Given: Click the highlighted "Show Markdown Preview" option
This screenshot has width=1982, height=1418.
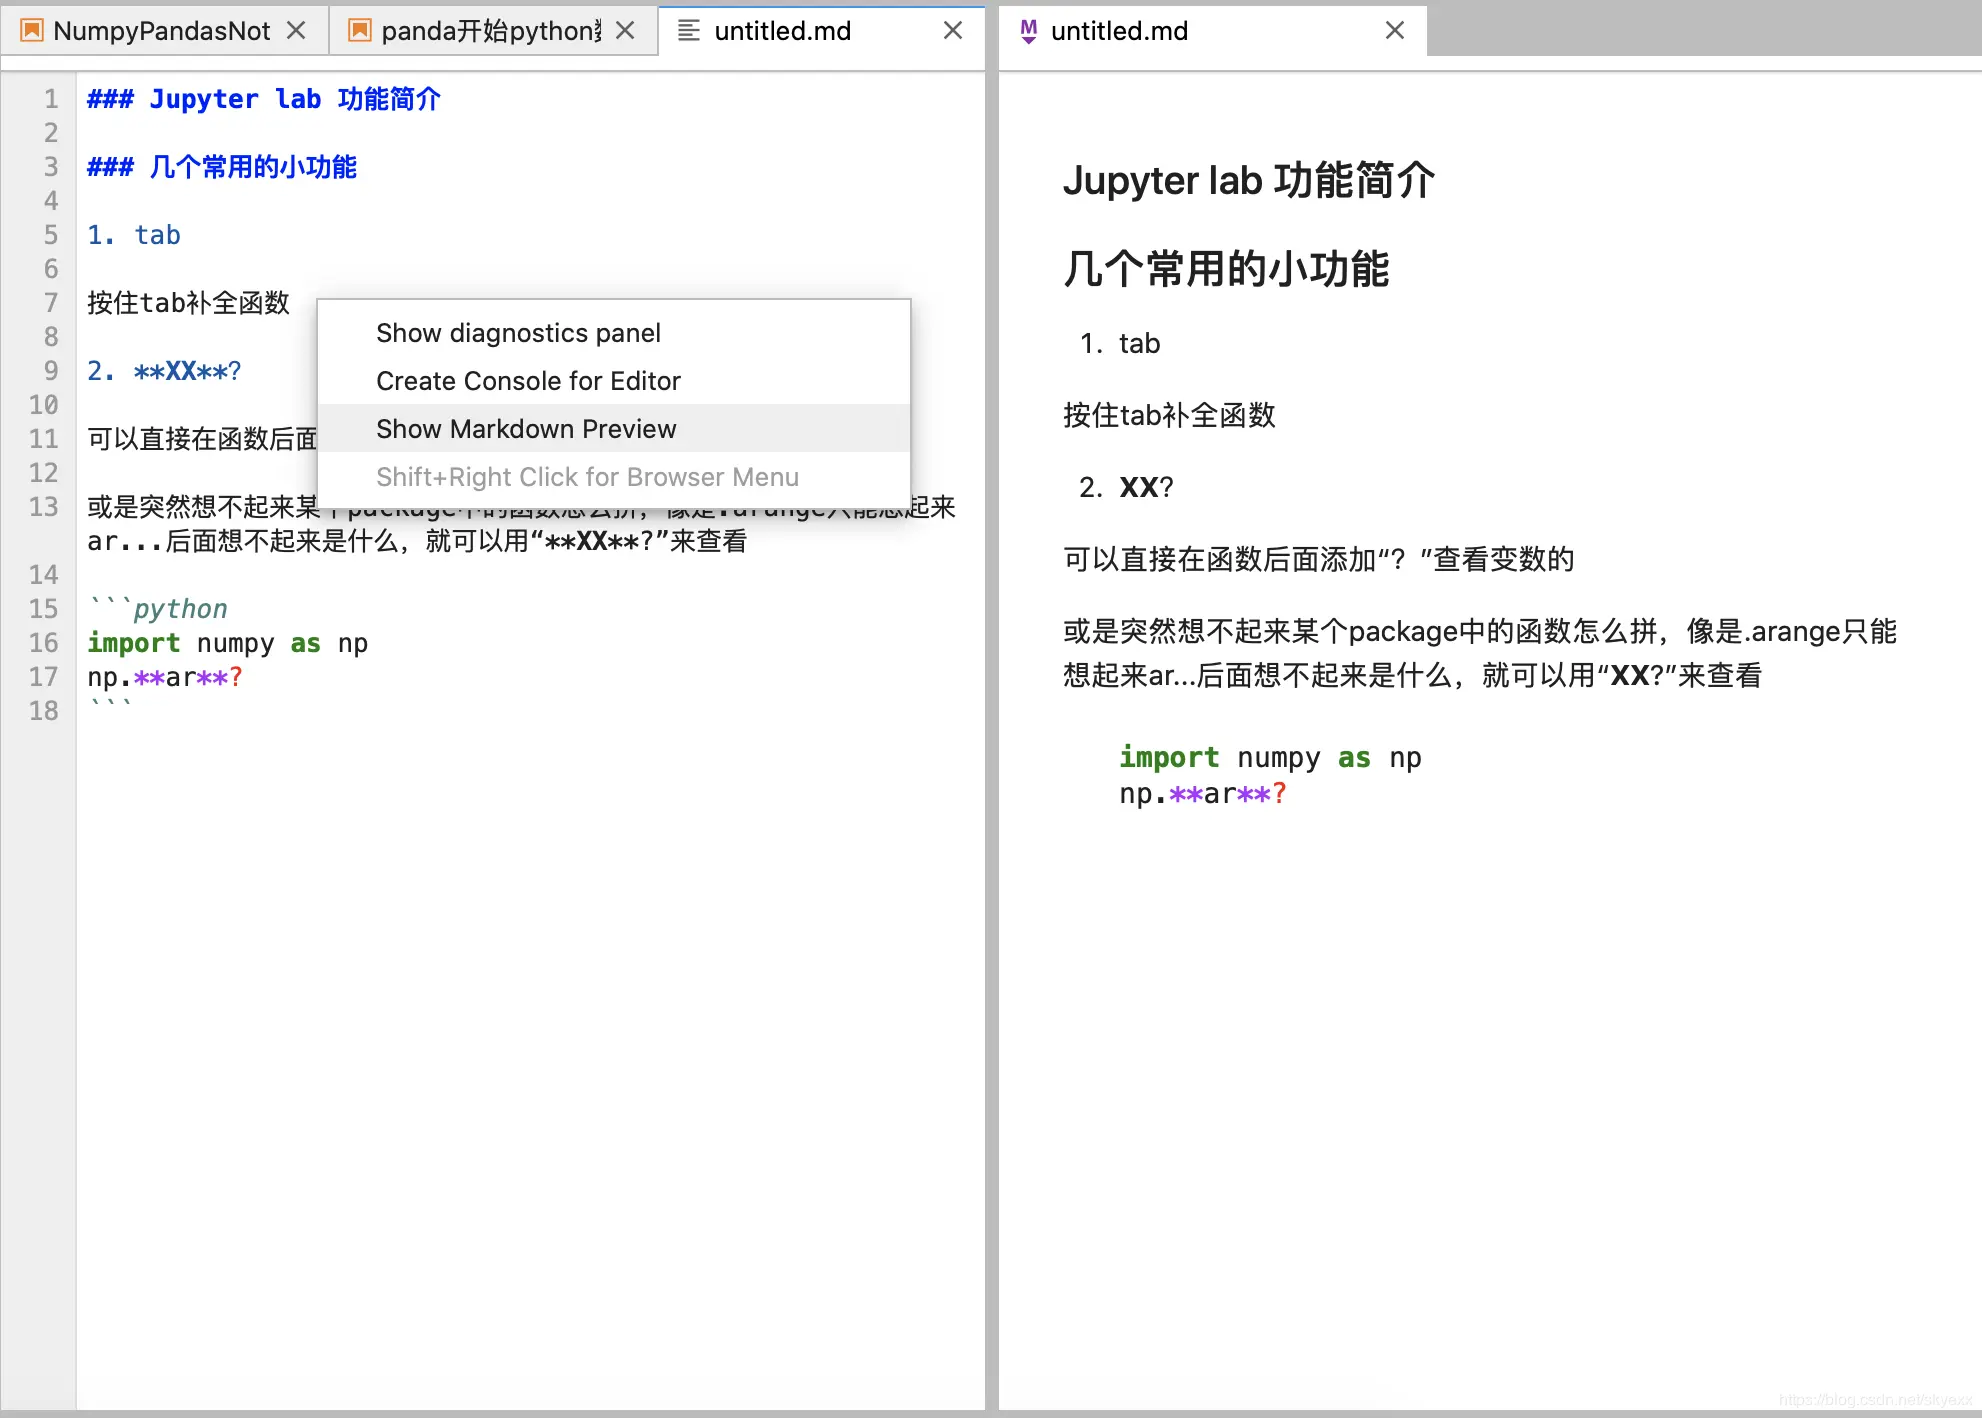Looking at the screenshot, I should 526,428.
